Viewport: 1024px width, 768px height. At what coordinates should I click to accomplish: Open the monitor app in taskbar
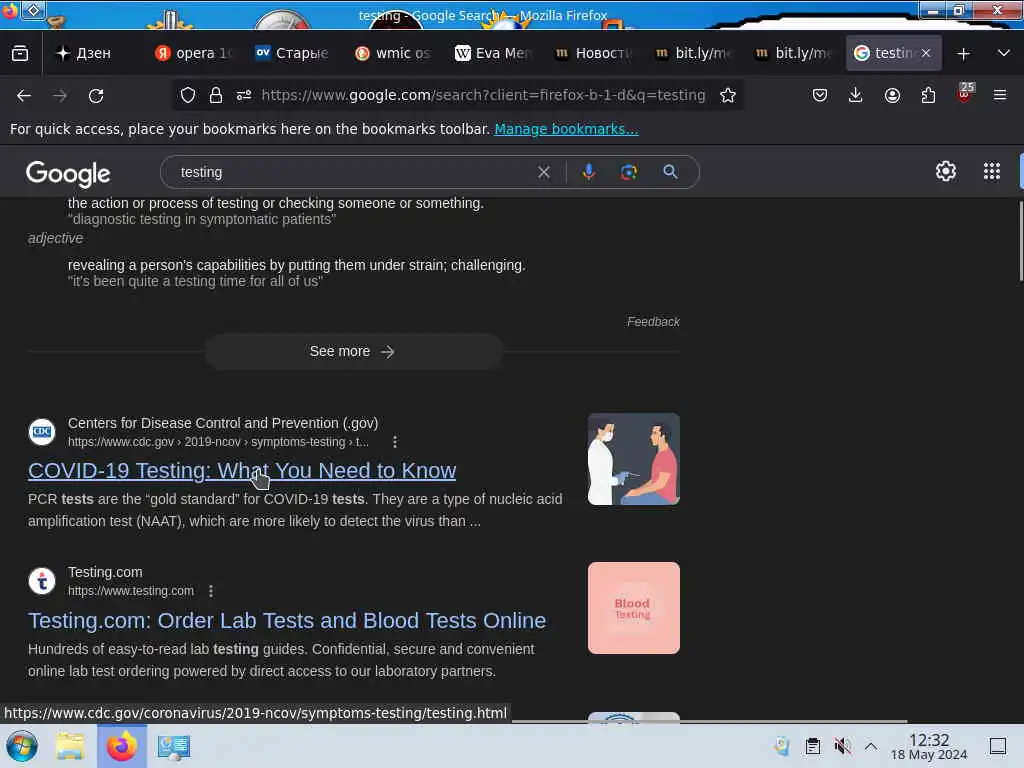tap(173, 747)
